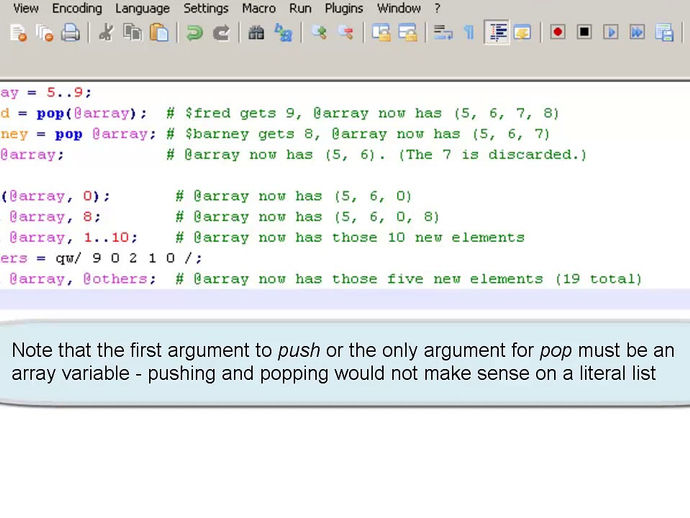Click 'qw/ 9 0 2 1 0 /;' list
690x518 pixels.
coord(128,258)
